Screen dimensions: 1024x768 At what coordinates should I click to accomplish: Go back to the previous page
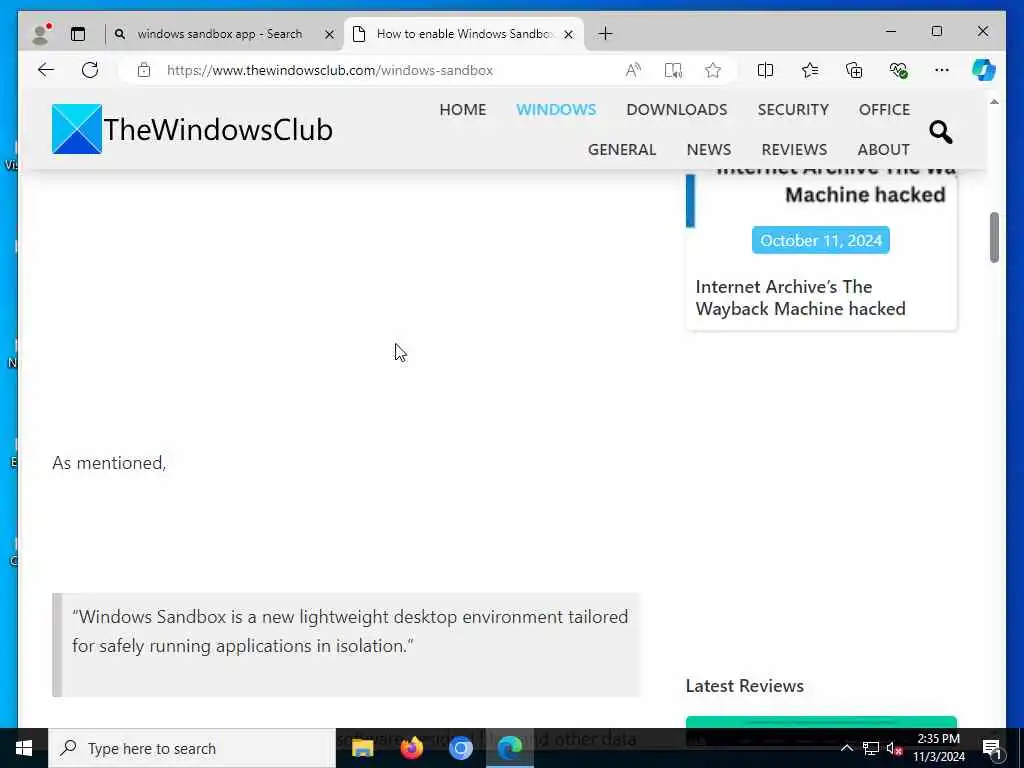[46, 70]
